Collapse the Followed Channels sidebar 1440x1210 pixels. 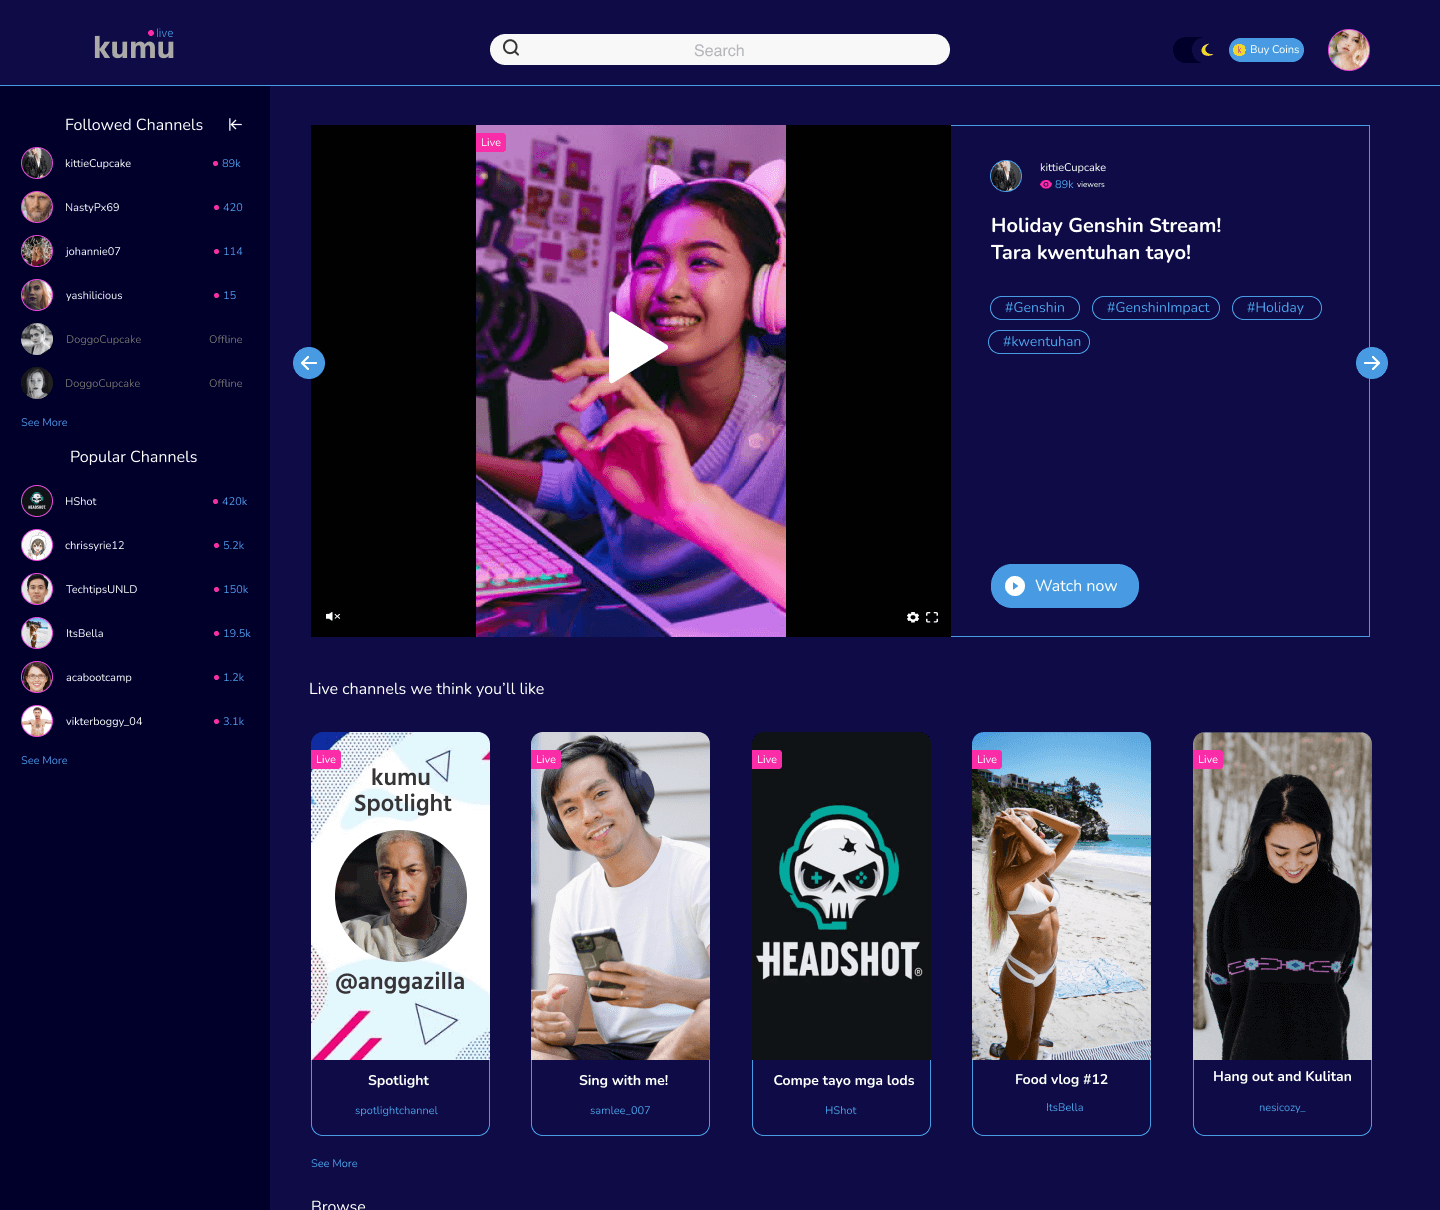pos(235,125)
